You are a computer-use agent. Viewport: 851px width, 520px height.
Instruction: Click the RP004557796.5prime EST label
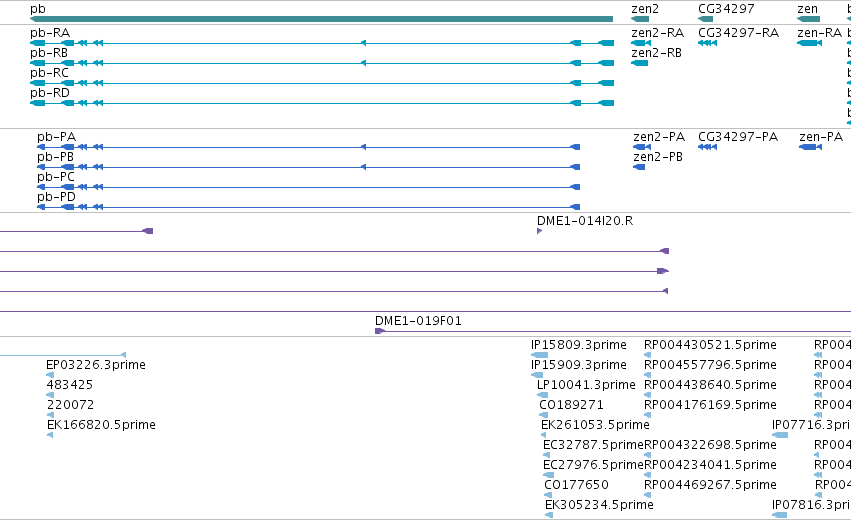710,365
